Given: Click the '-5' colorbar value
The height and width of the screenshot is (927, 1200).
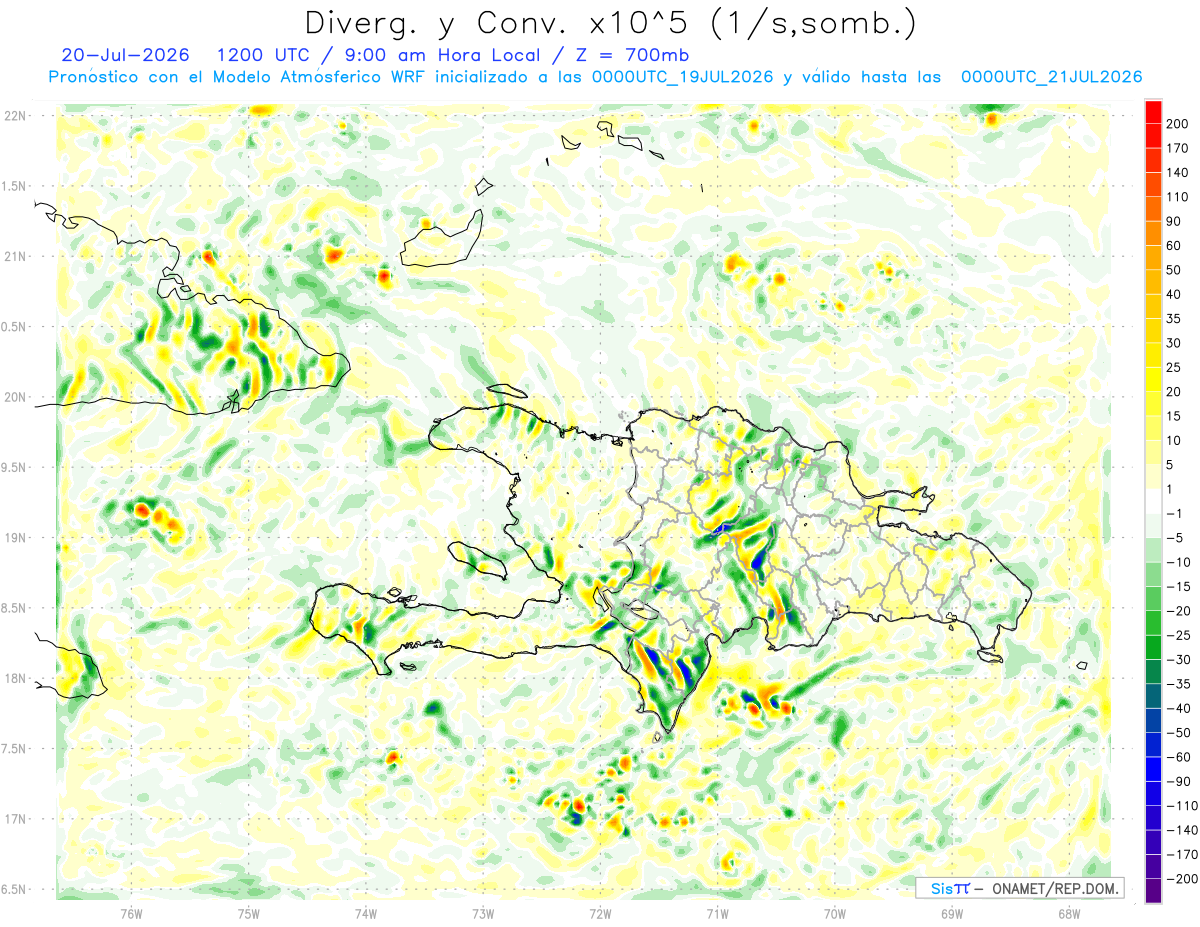Looking at the screenshot, I should 1175,538.
